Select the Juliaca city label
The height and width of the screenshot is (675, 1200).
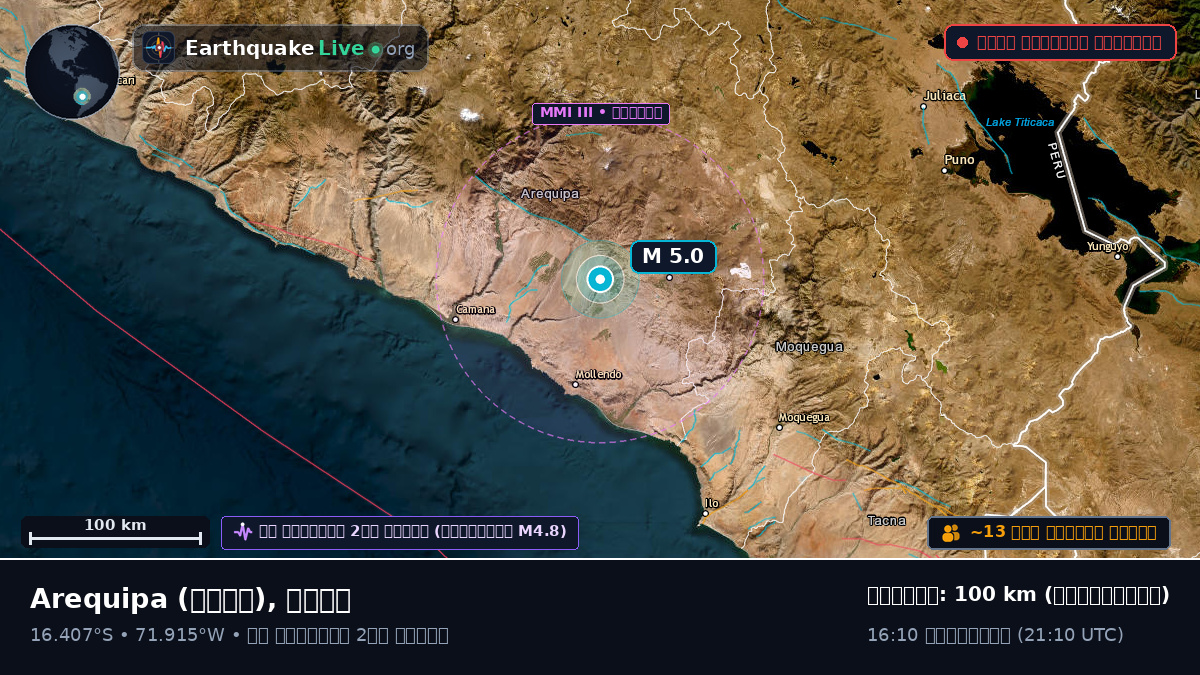945,96
